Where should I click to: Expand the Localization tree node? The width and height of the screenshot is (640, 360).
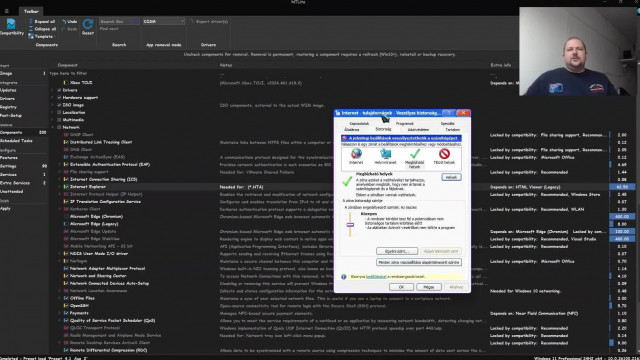(53, 112)
